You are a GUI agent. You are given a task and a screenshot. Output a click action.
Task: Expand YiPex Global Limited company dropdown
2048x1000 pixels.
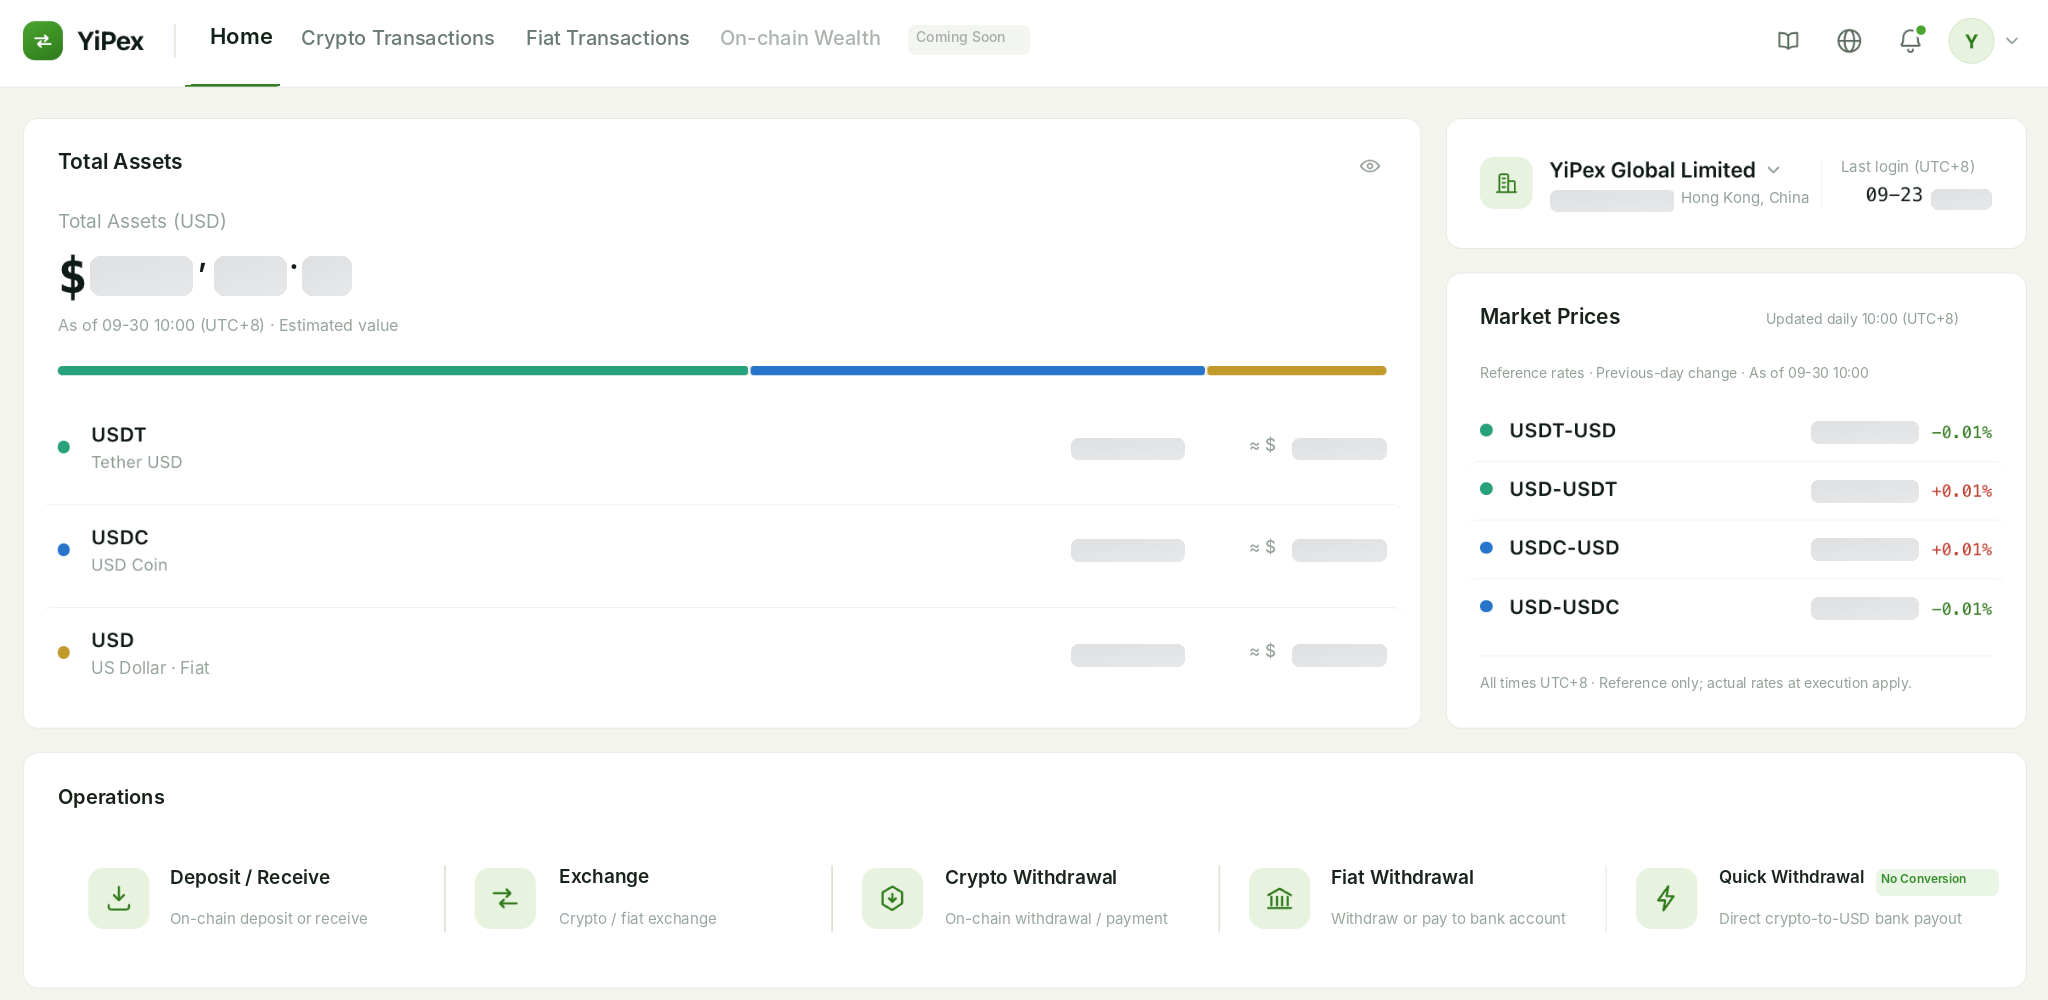pos(1773,170)
